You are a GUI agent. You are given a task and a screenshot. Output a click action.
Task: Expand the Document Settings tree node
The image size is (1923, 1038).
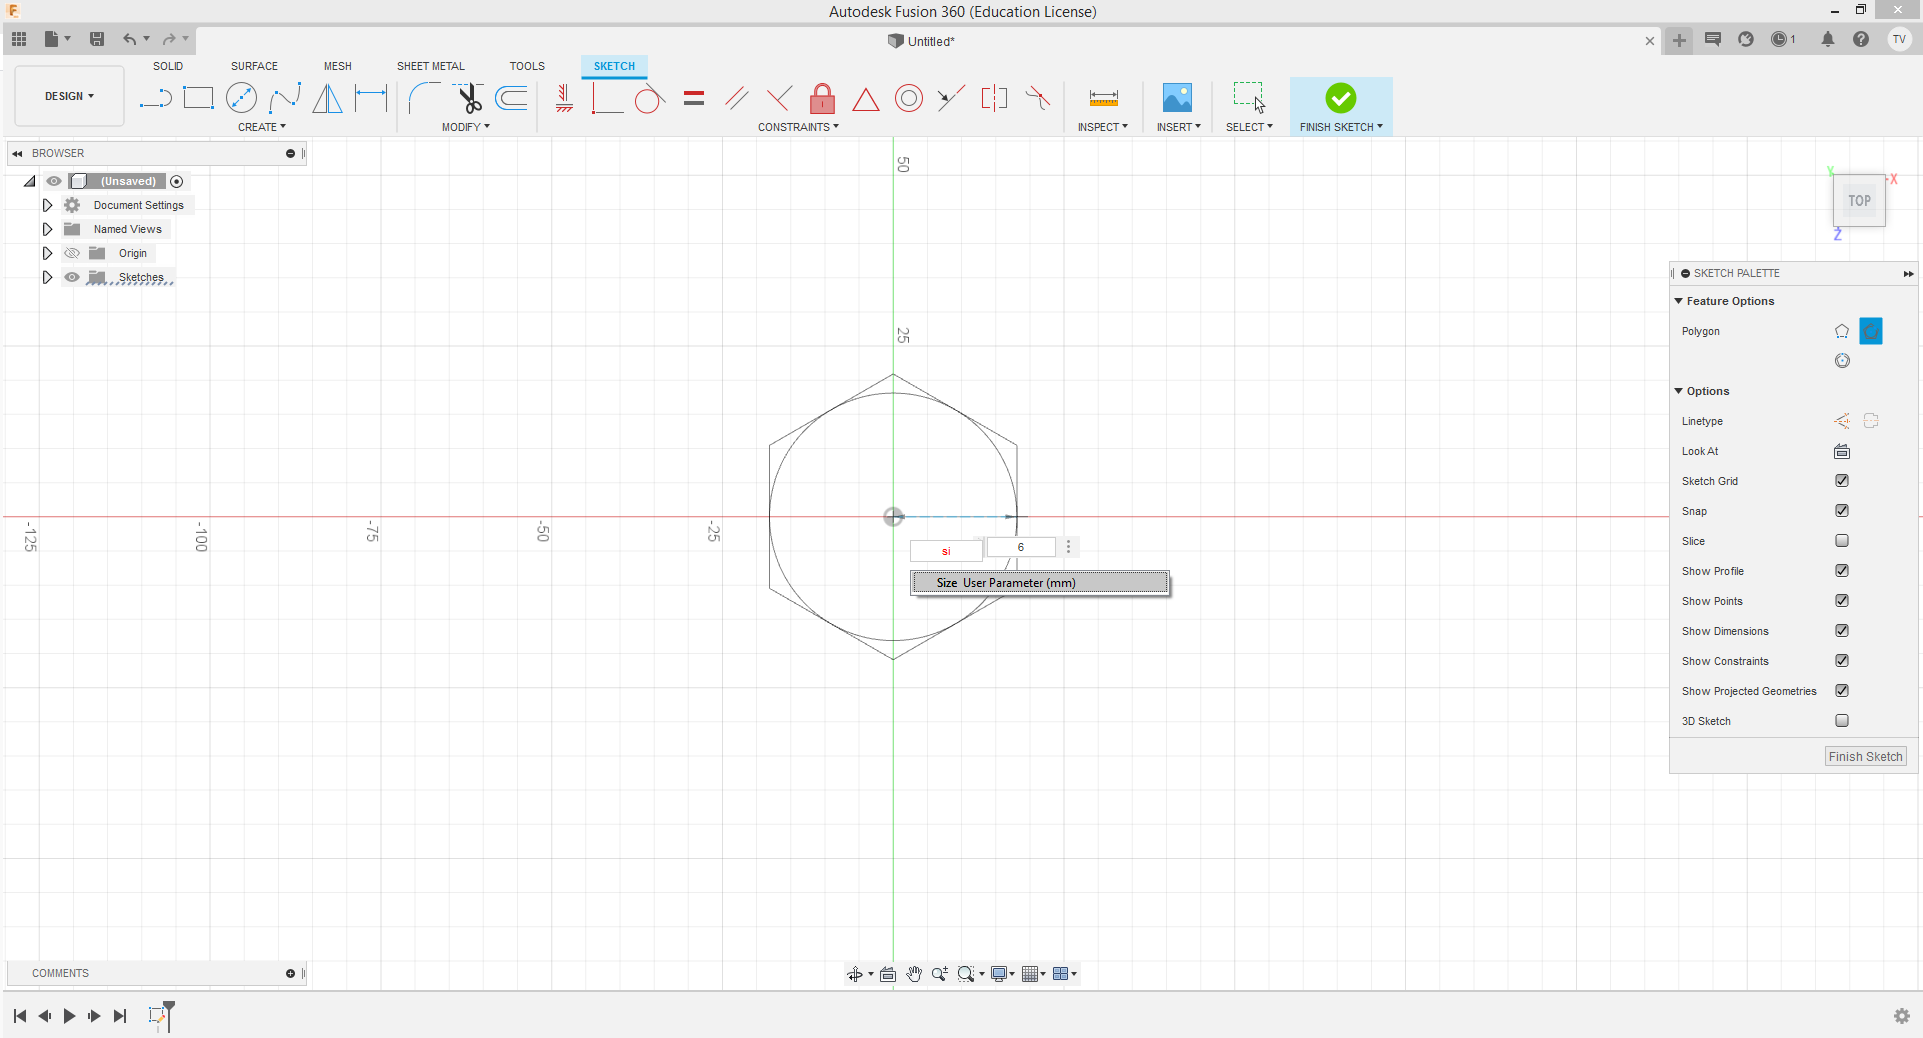coord(47,205)
